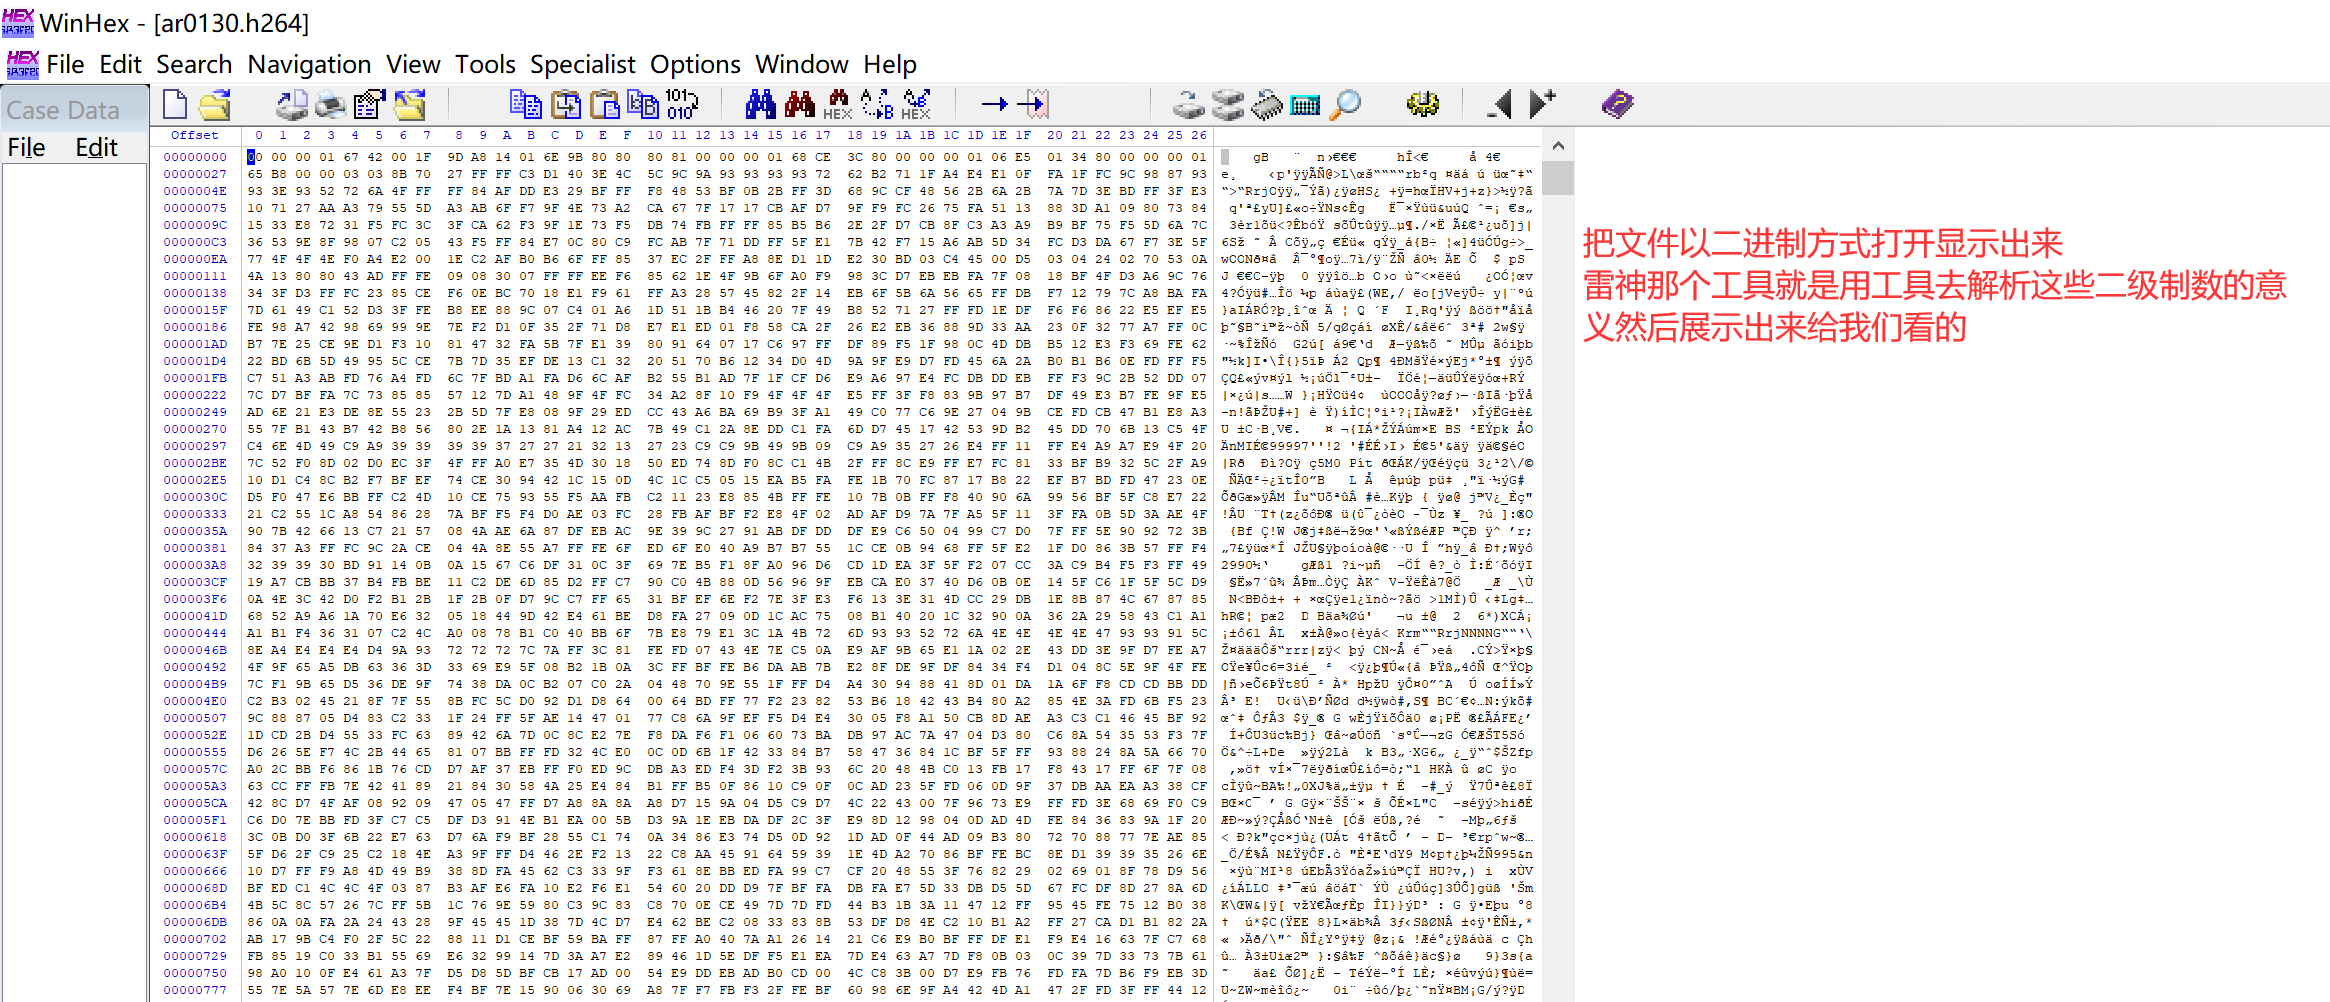The image size is (2330, 1002).
Task: Click the Copy Hex Values icon
Action: click(643, 104)
